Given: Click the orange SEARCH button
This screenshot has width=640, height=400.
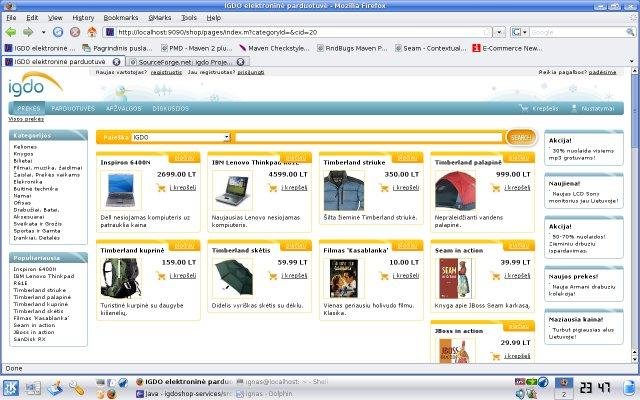Looking at the screenshot, I should point(521,138).
